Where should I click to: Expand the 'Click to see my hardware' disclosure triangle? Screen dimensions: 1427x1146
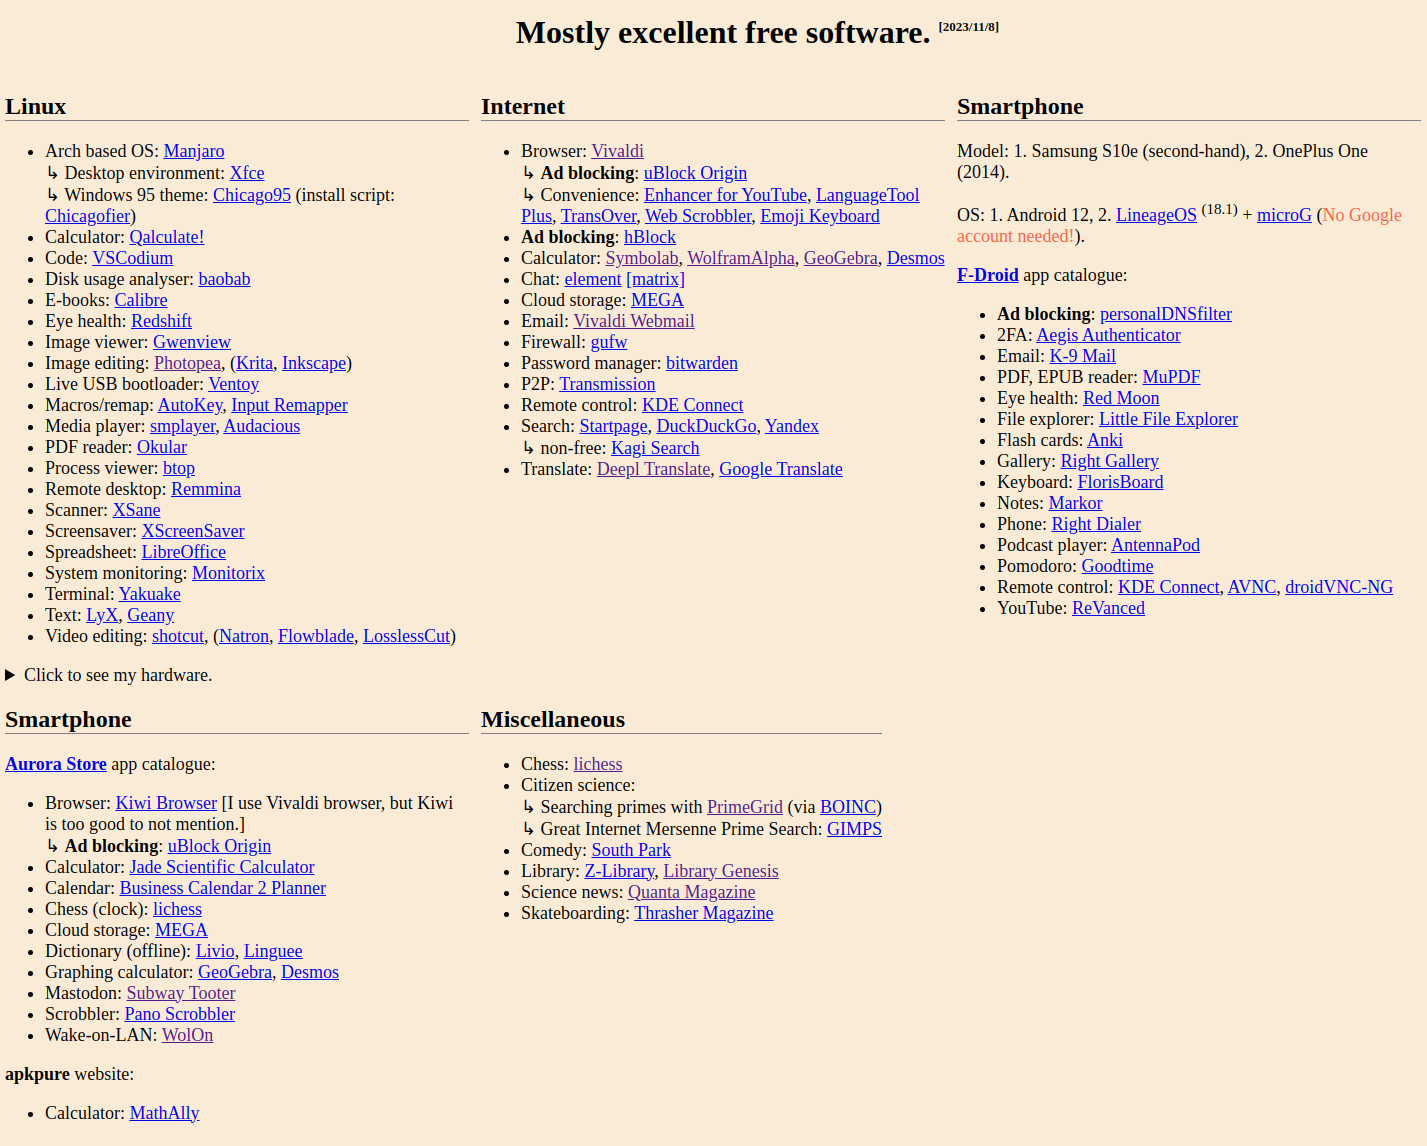10,675
